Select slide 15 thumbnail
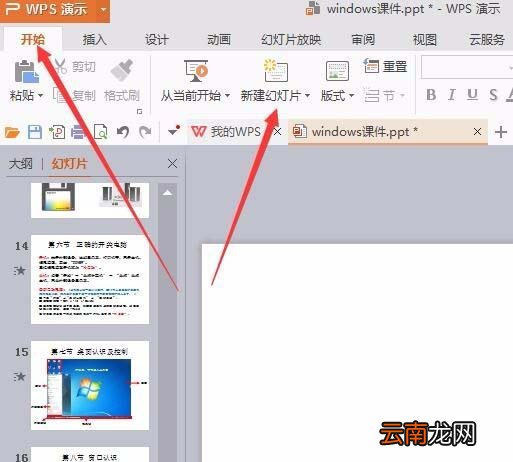Image resolution: width=513 pixels, height=462 pixels. point(90,385)
